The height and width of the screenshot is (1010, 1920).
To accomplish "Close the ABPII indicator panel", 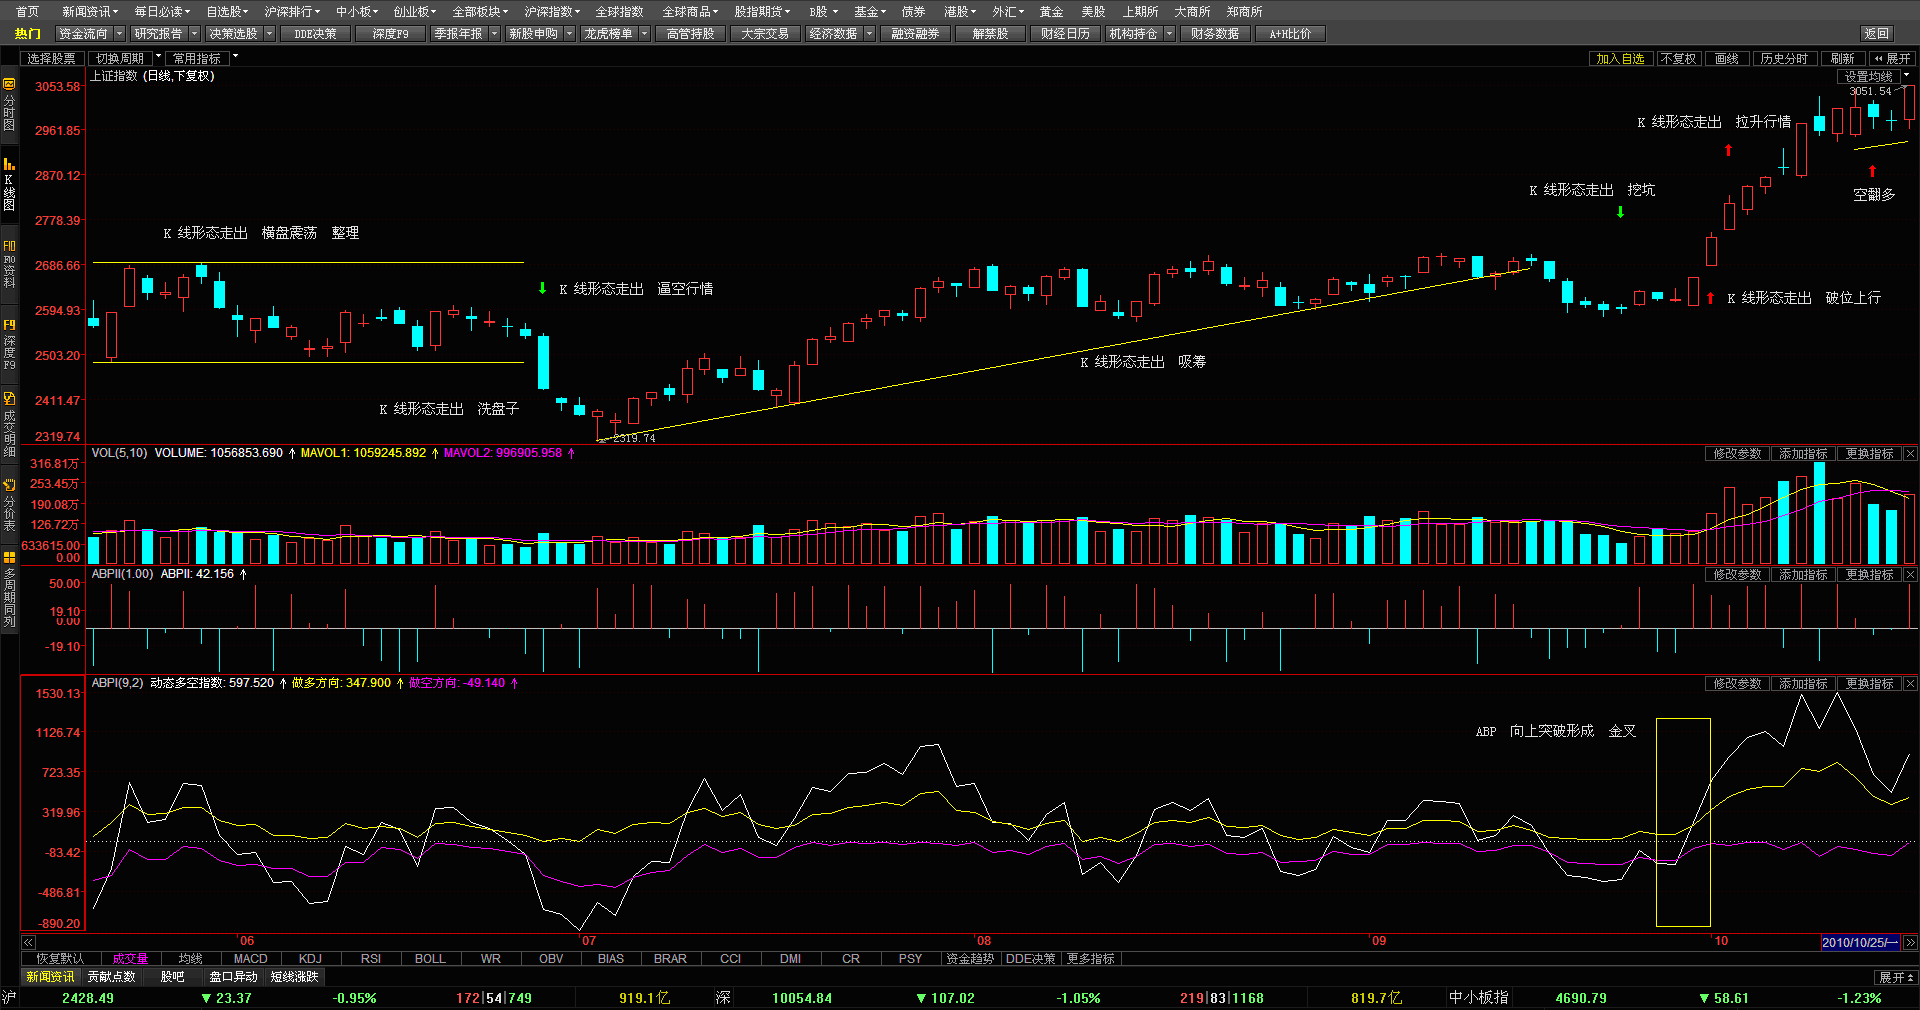I will click(1910, 575).
